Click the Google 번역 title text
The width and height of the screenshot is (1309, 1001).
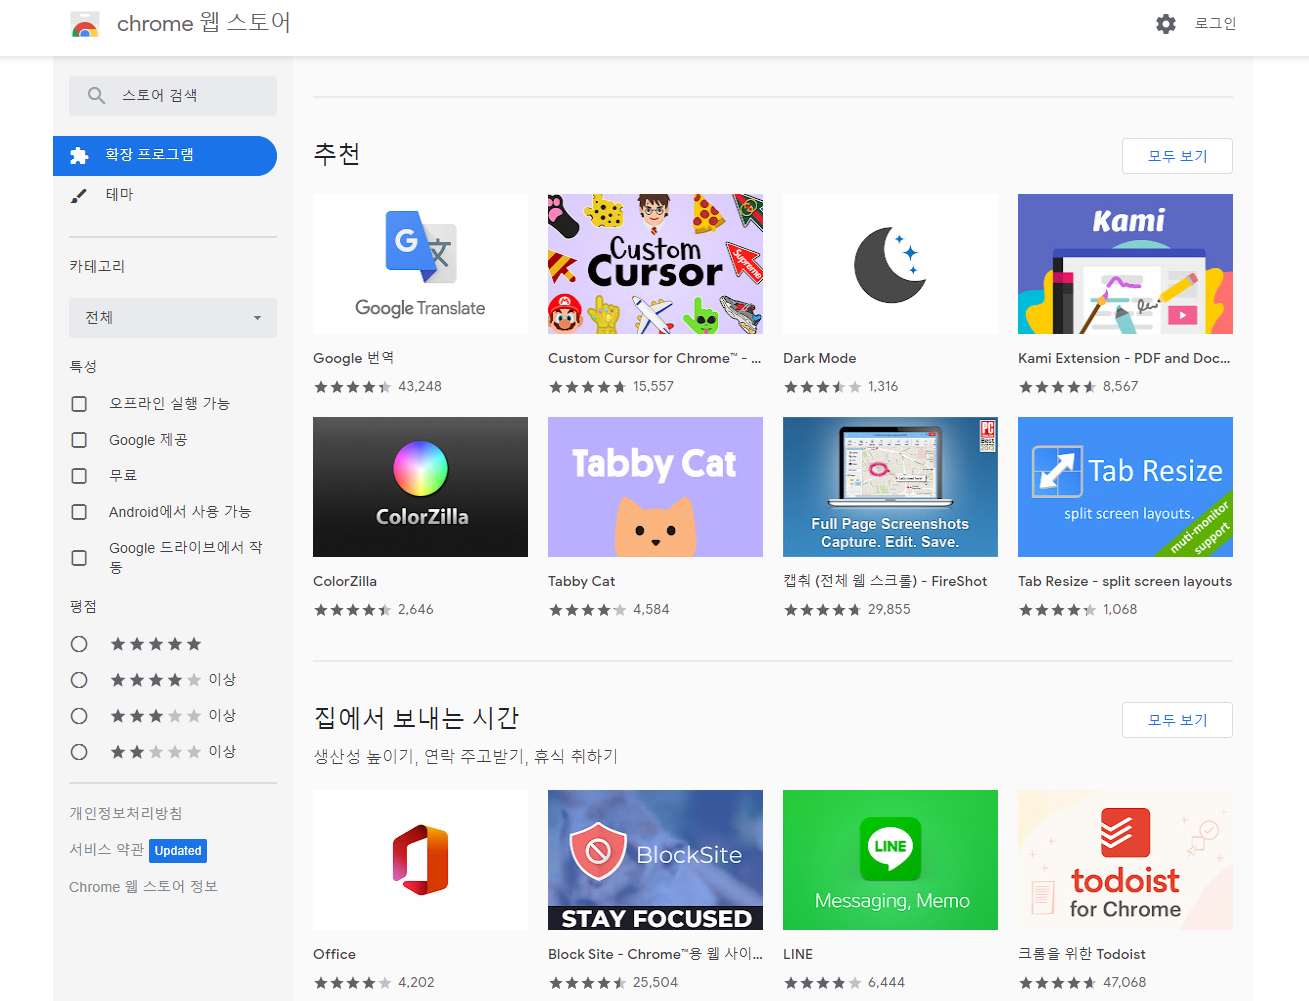353,358
